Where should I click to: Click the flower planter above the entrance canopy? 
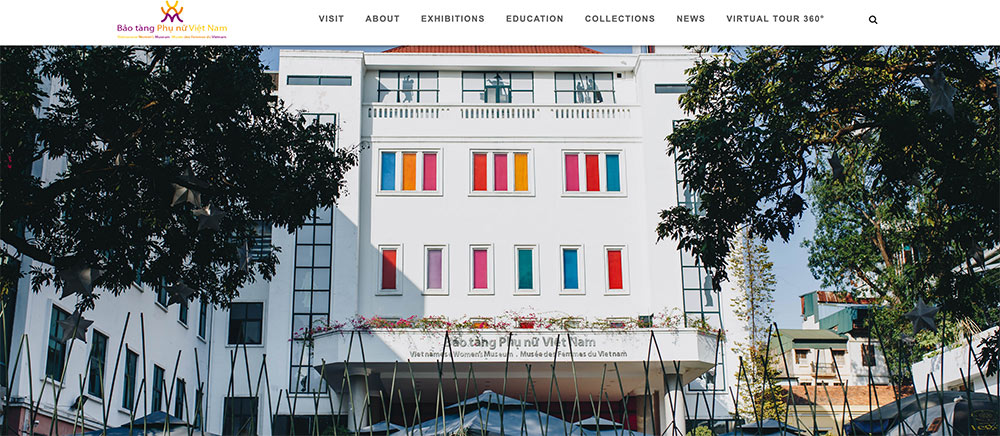pos(504,321)
